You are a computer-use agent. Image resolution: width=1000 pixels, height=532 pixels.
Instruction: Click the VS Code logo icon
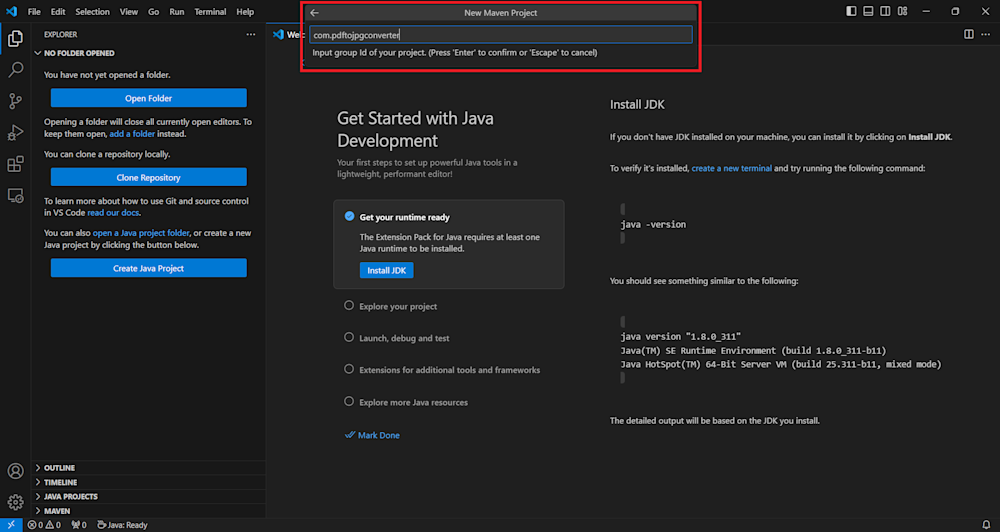click(11, 11)
